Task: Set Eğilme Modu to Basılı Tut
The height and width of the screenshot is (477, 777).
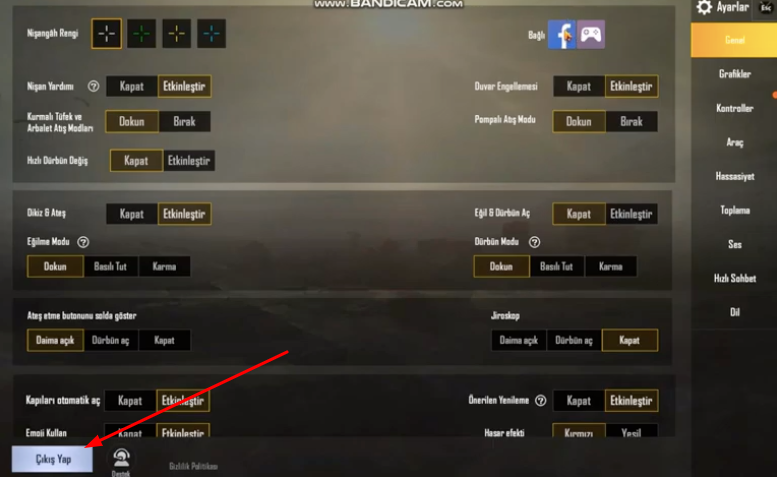Action: (x=111, y=266)
